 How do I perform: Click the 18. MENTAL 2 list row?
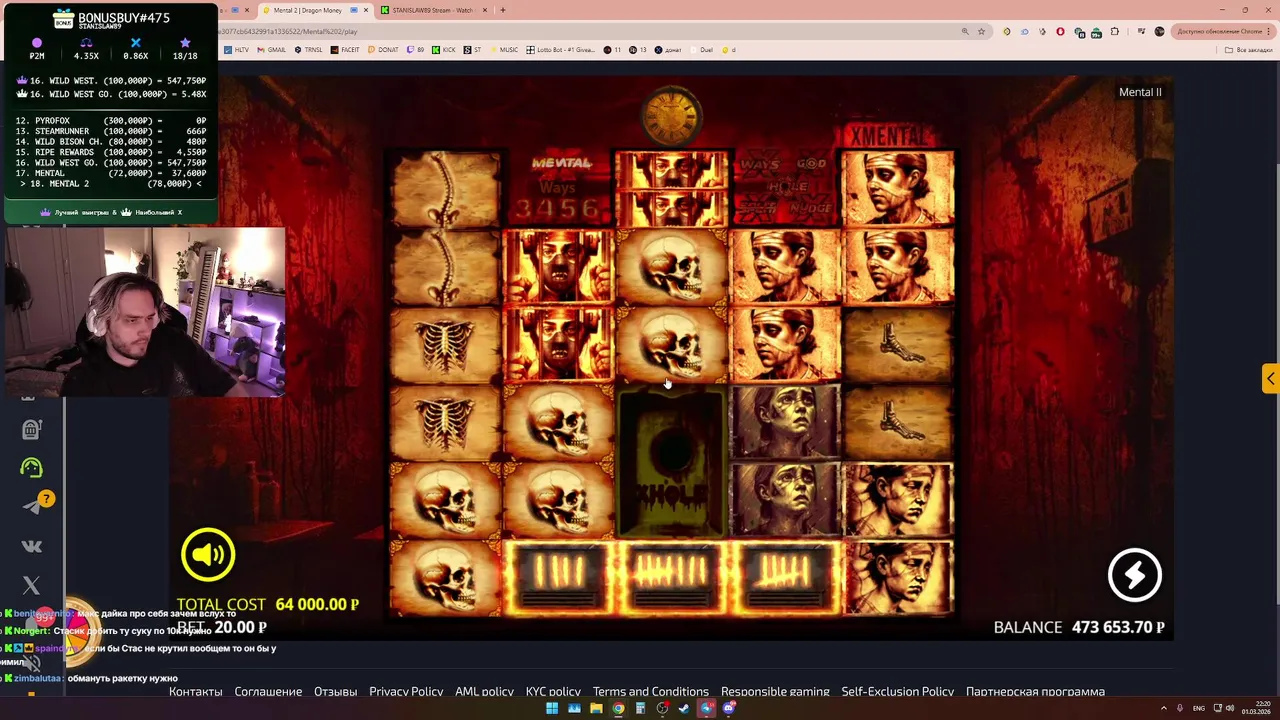[x=110, y=184]
